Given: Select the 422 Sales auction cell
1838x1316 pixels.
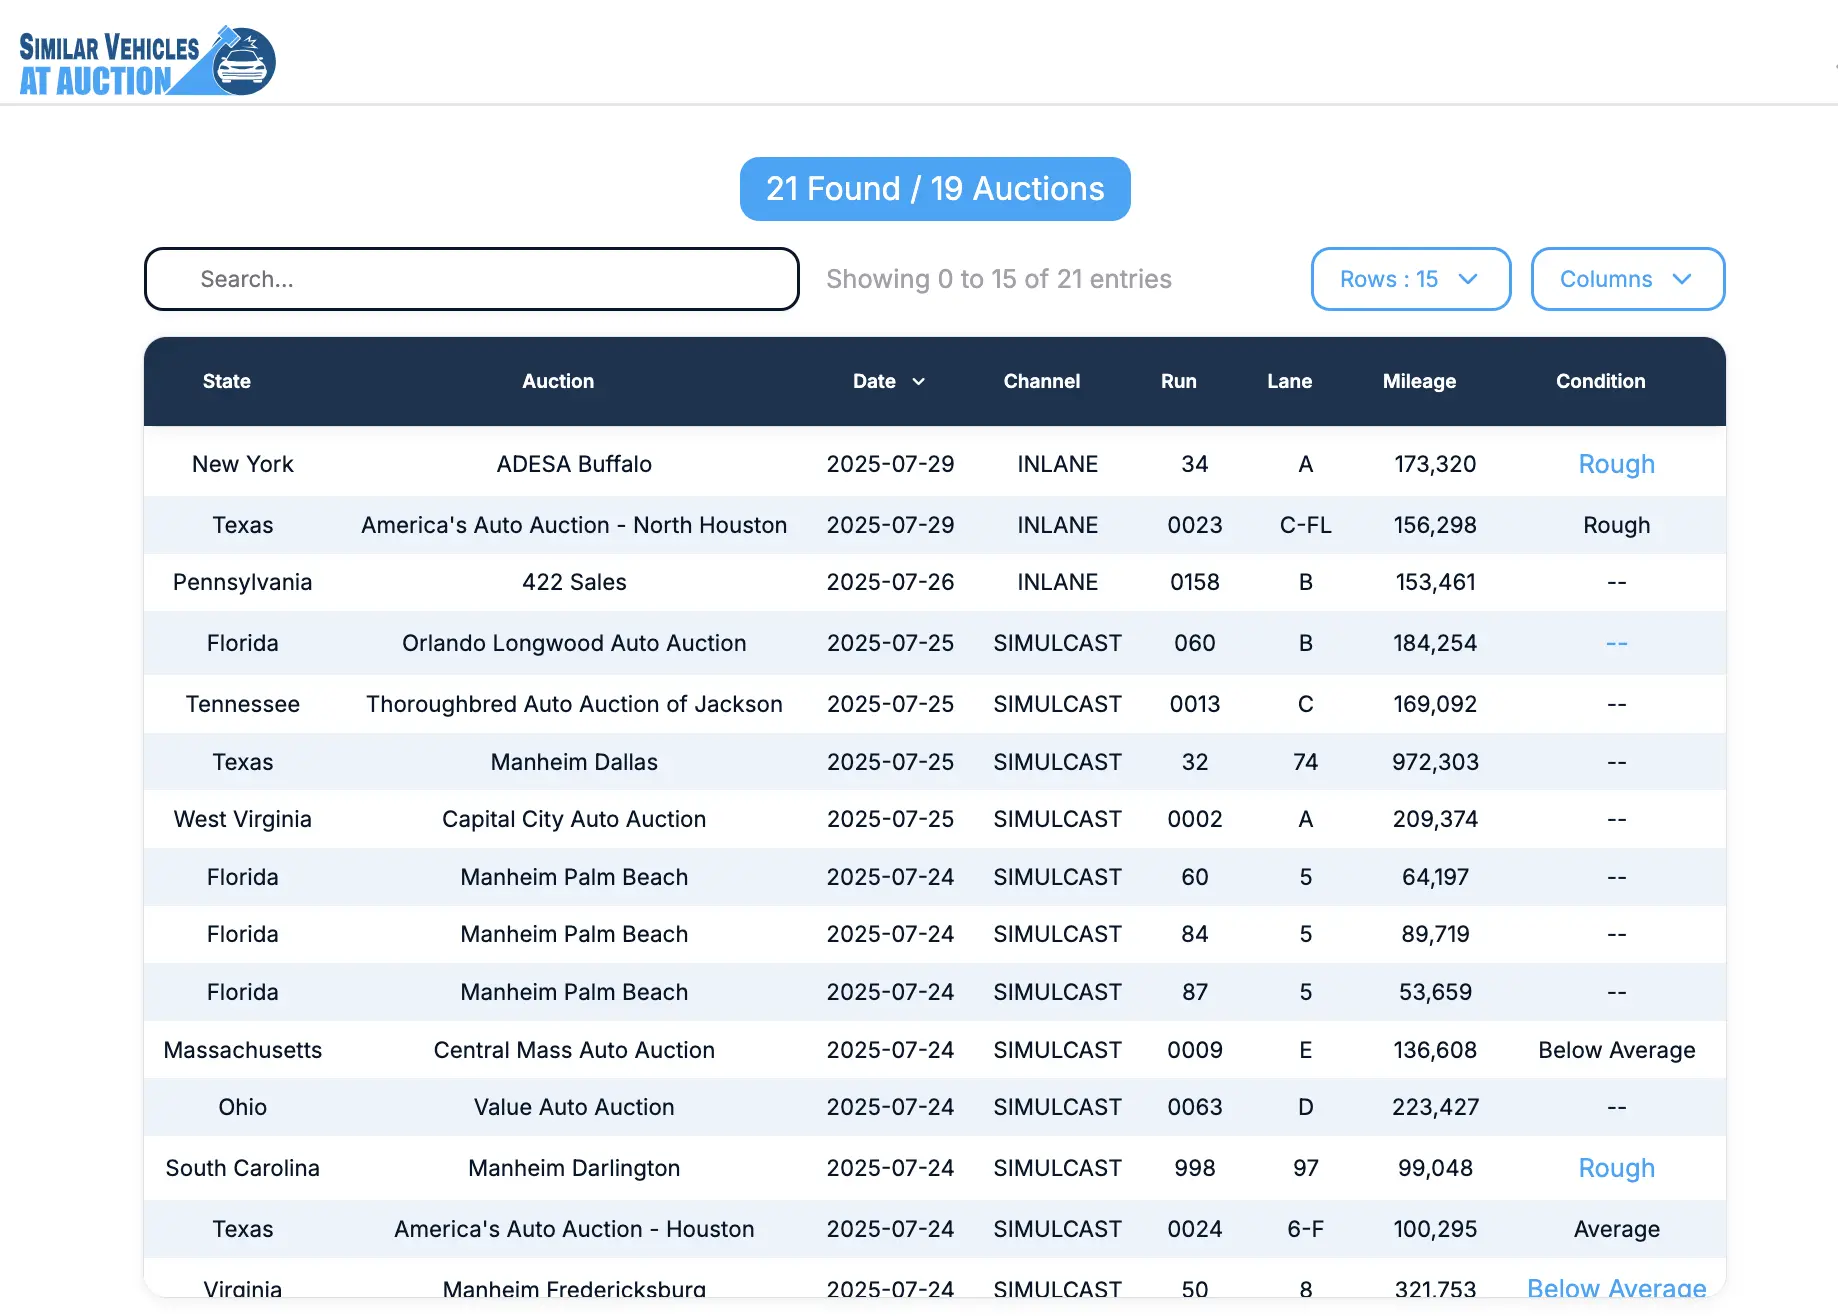Looking at the screenshot, I should tap(574, 582).
